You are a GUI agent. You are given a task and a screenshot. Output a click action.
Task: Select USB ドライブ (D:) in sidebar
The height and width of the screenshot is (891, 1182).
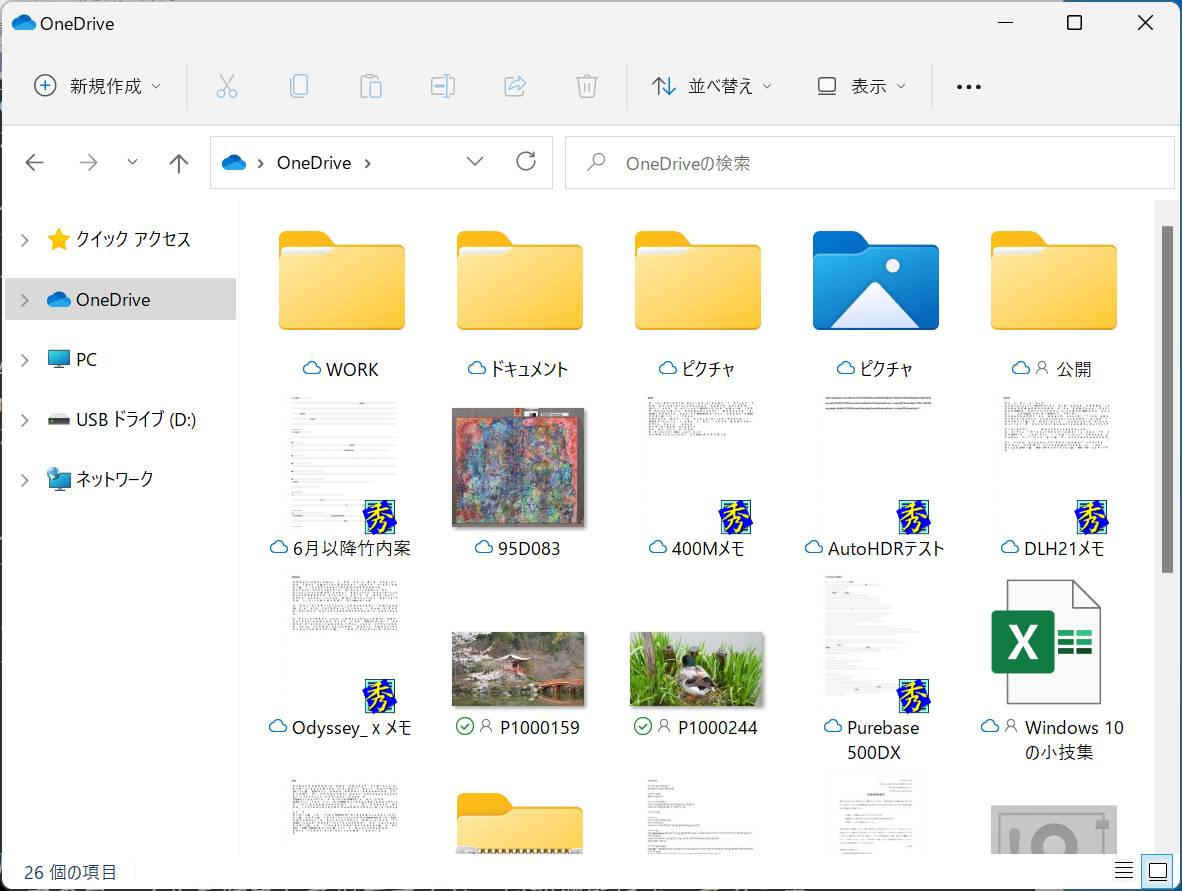pyautogui.click(x=121, y=419)
